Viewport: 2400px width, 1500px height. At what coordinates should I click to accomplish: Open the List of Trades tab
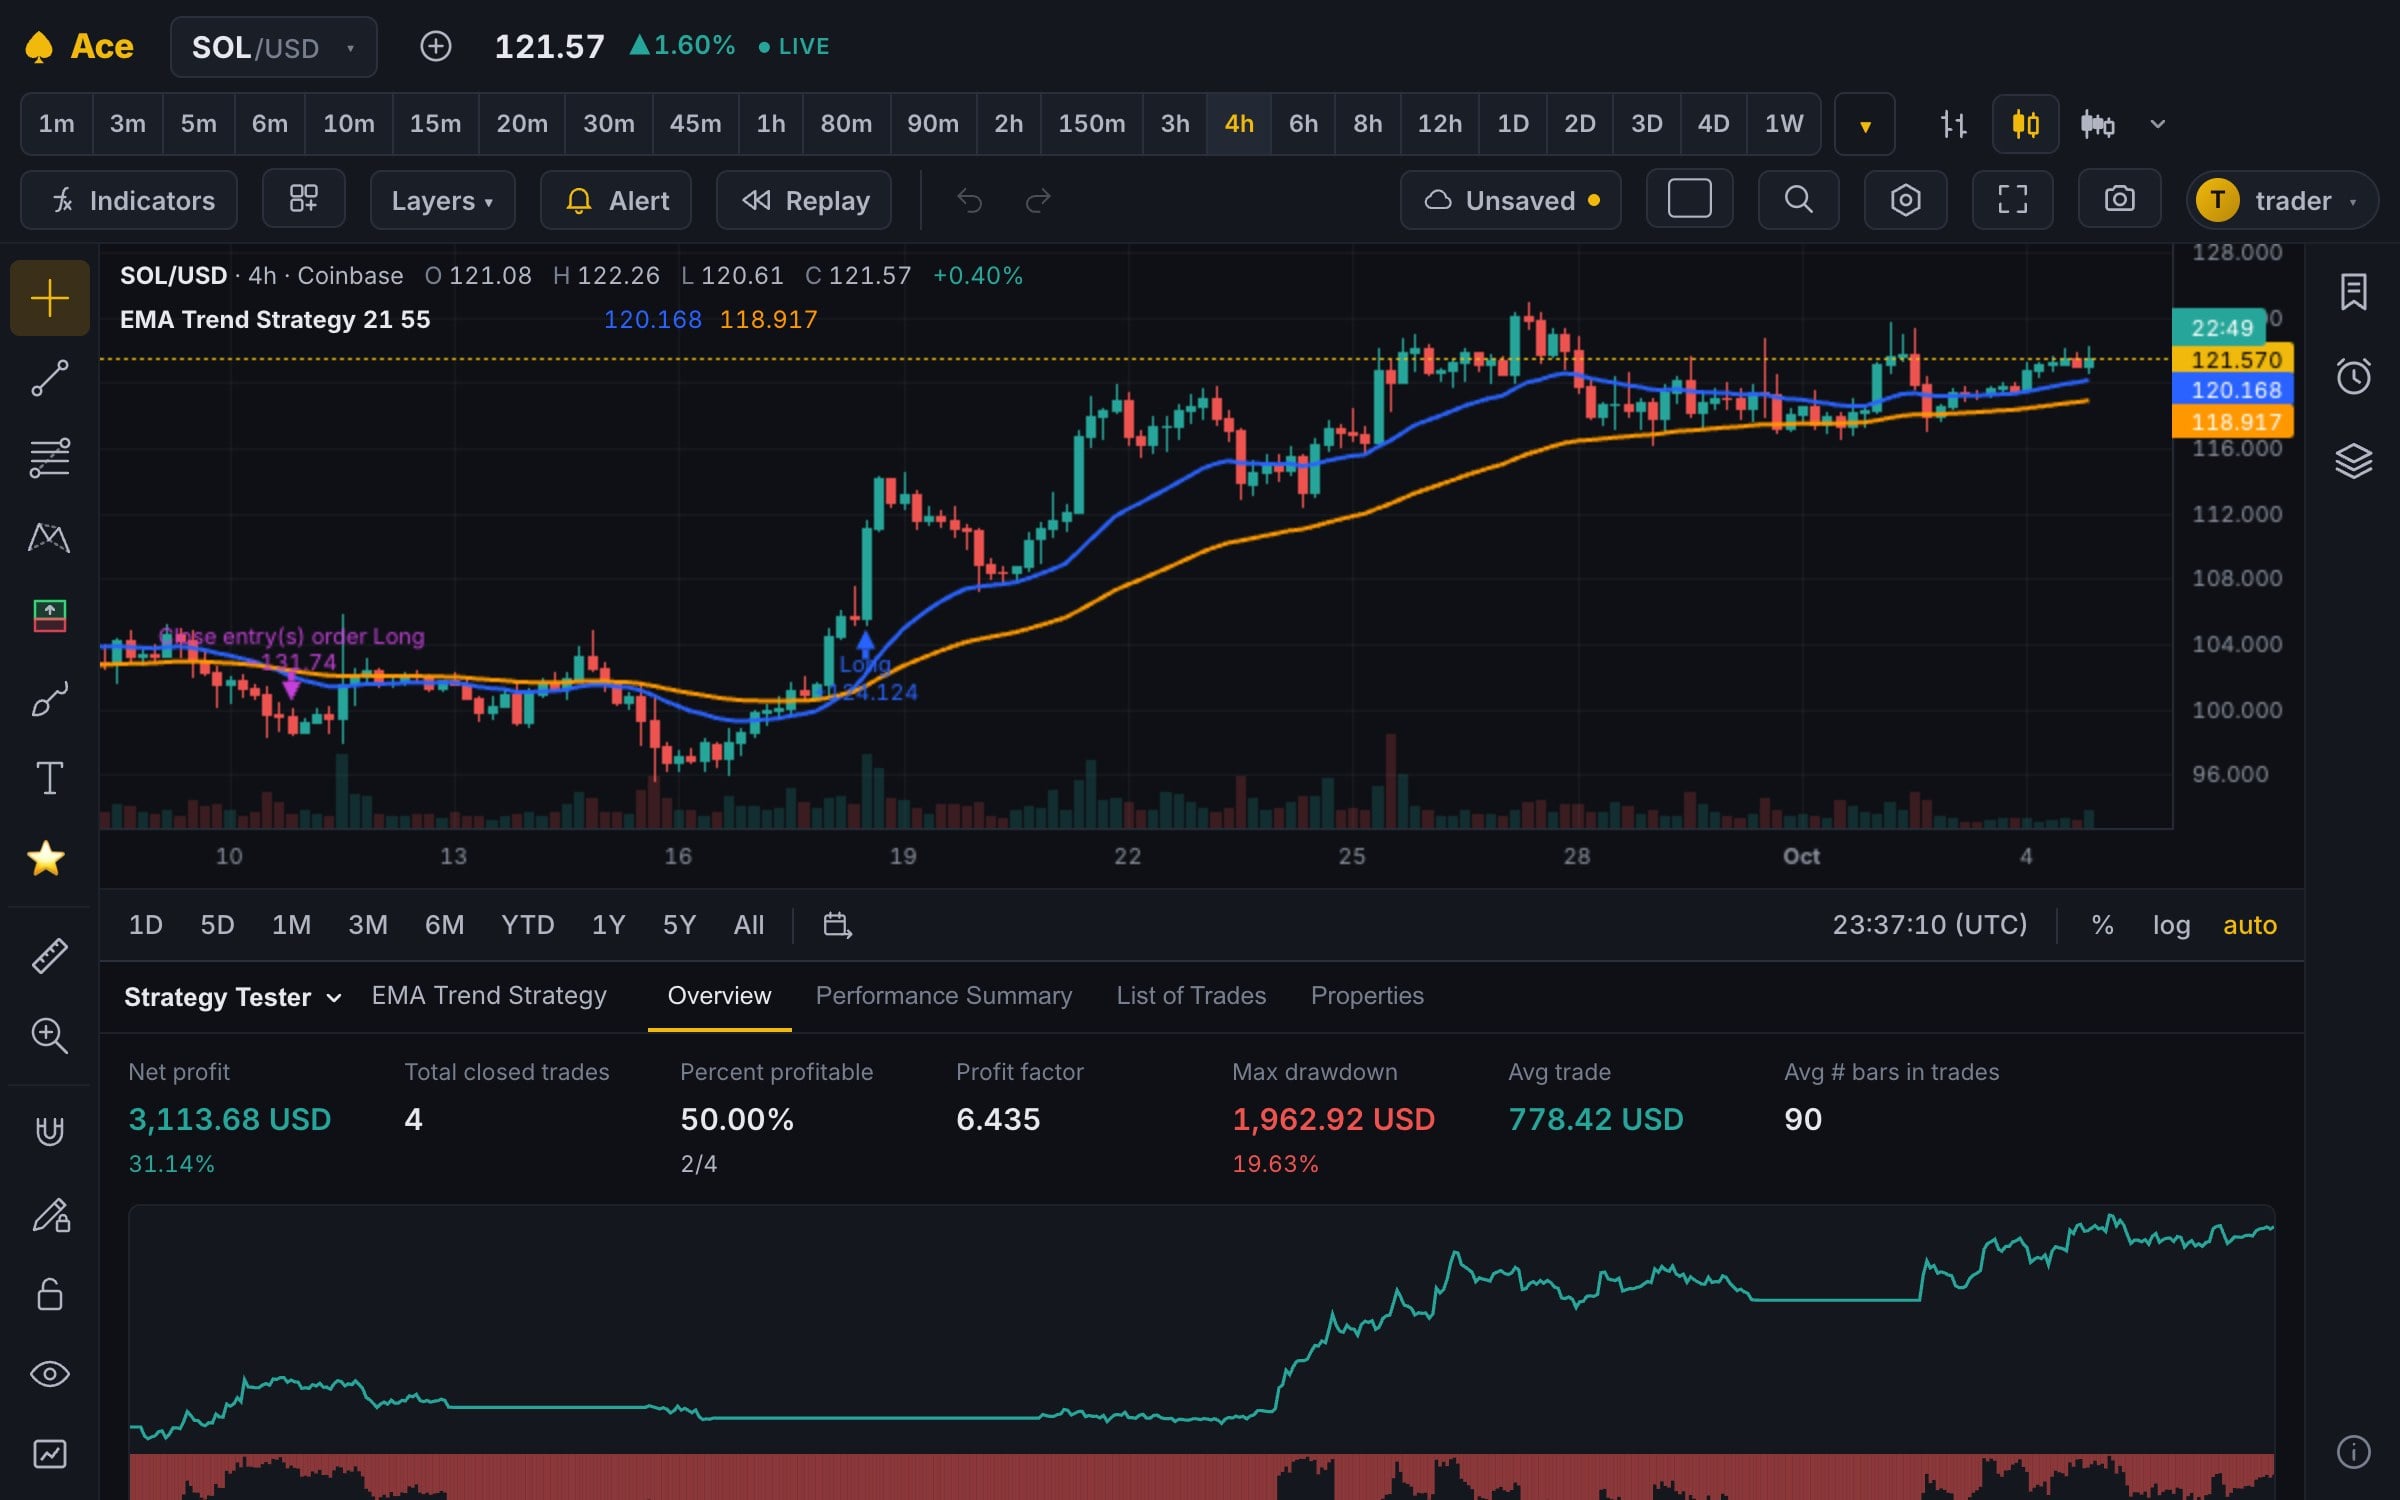1191,996
